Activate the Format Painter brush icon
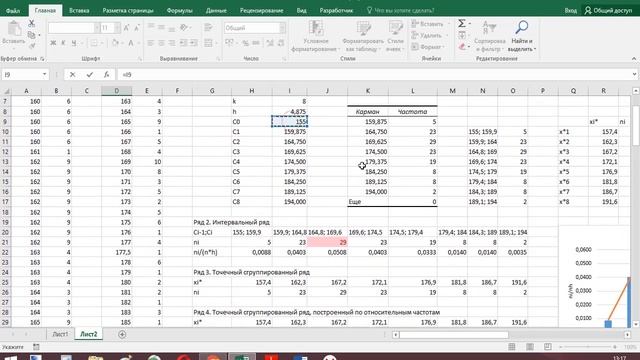Viewport: 640px width, 360px height. (x=31, y=46)
